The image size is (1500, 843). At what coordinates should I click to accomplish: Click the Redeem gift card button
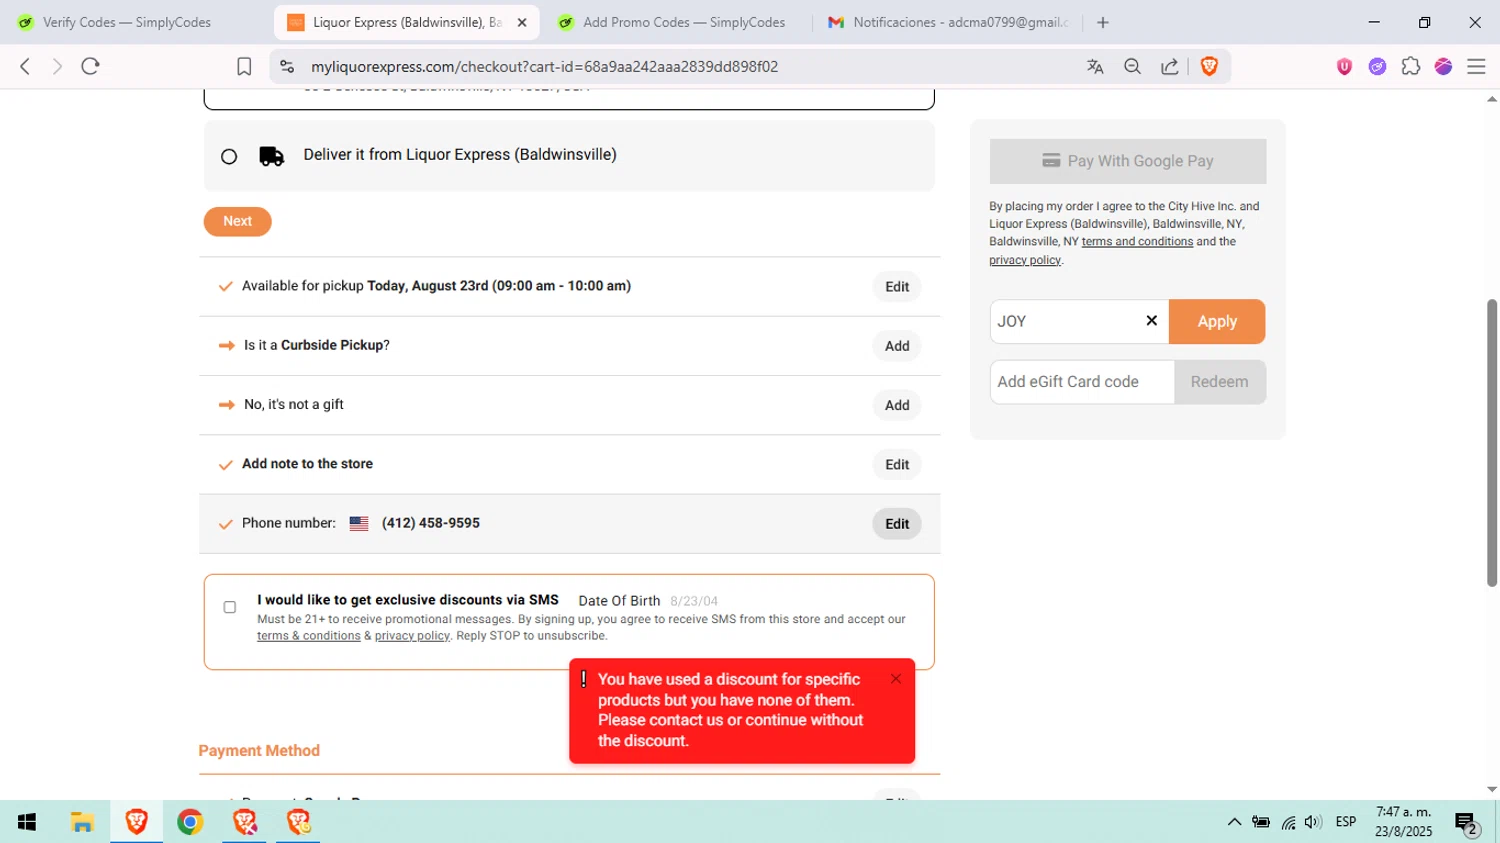click(1219, 382)
